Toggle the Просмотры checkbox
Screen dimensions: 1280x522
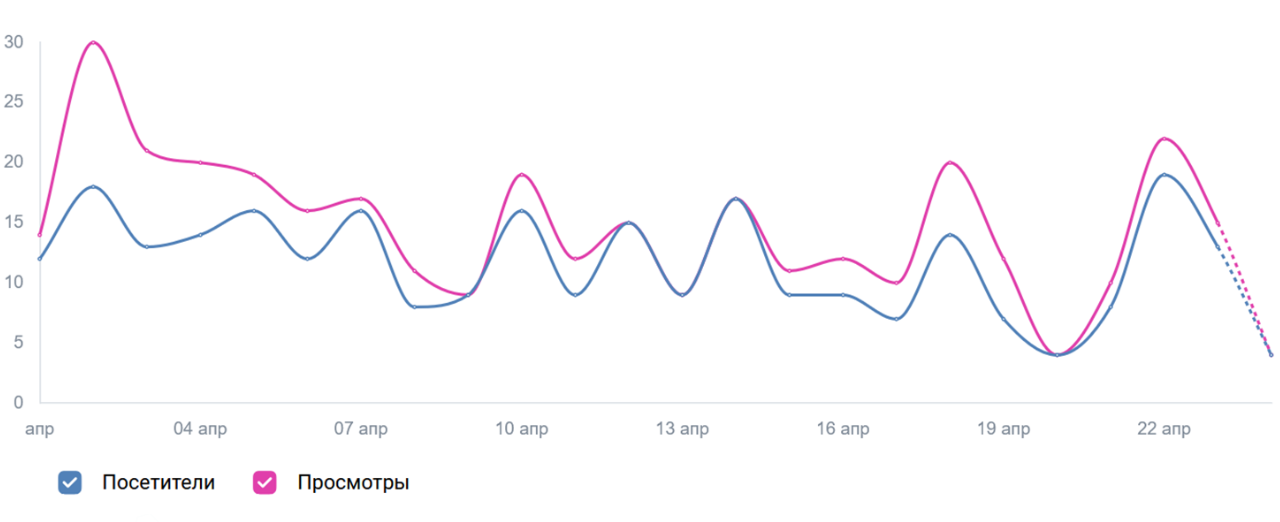tap(265, 483)
